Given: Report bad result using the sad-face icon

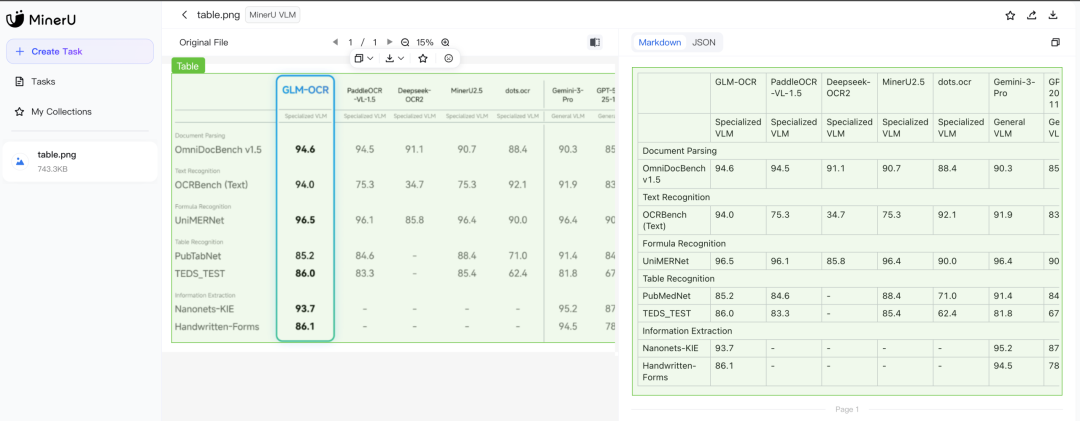Looking at the screenshot, I should [x=448, y=59].
